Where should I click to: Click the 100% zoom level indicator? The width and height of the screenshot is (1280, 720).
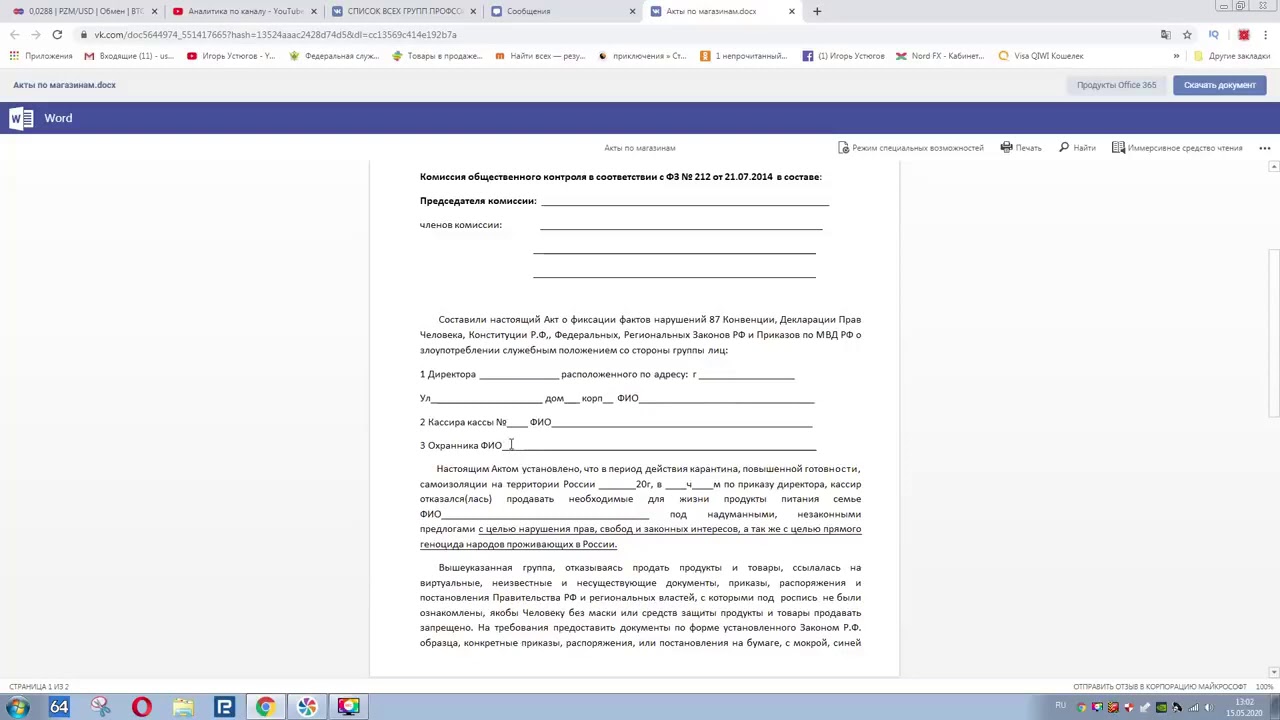click(1264, 687)
